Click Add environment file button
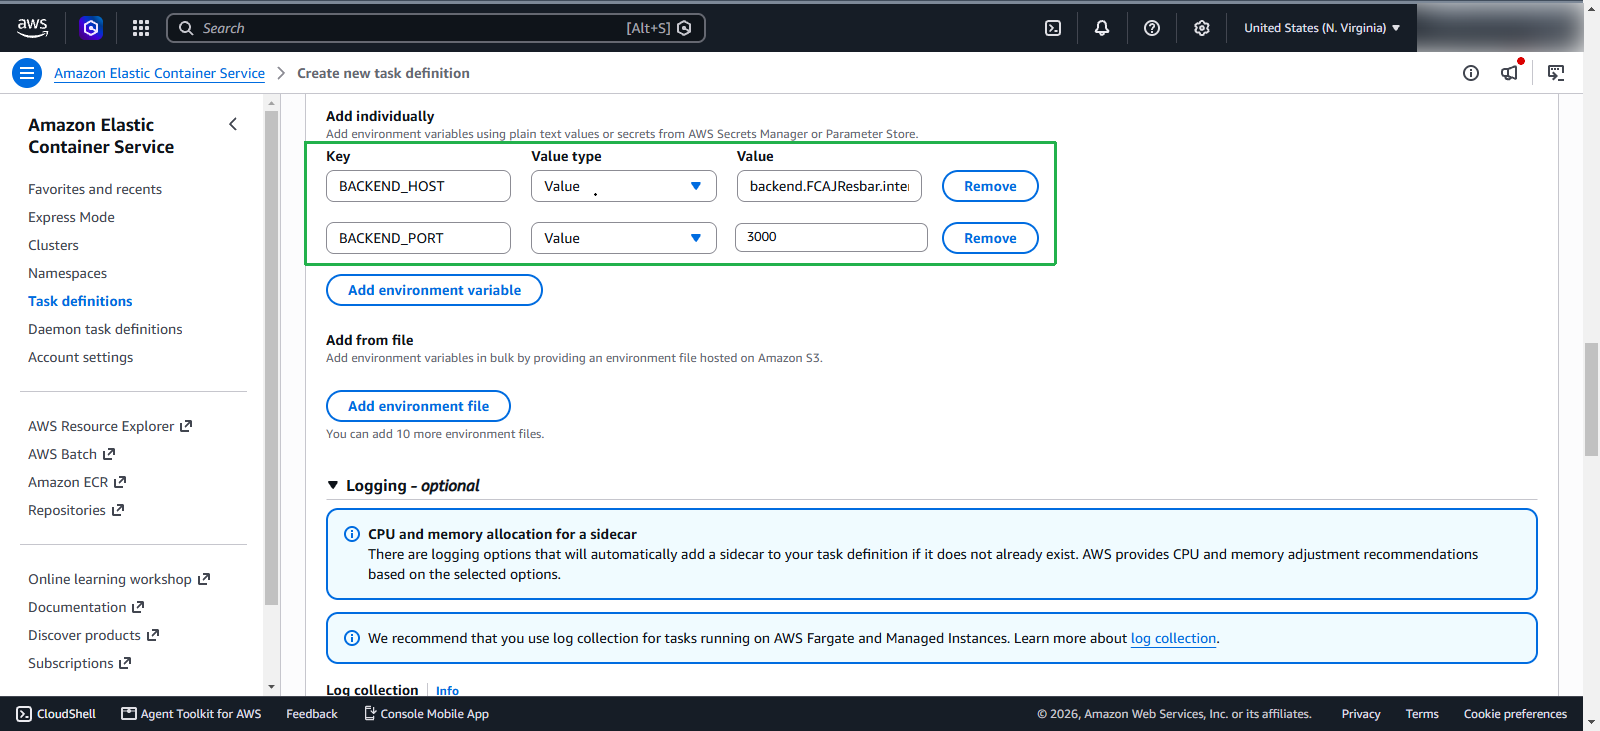Viewport: 1600px width, 731px height. point(418,406)
